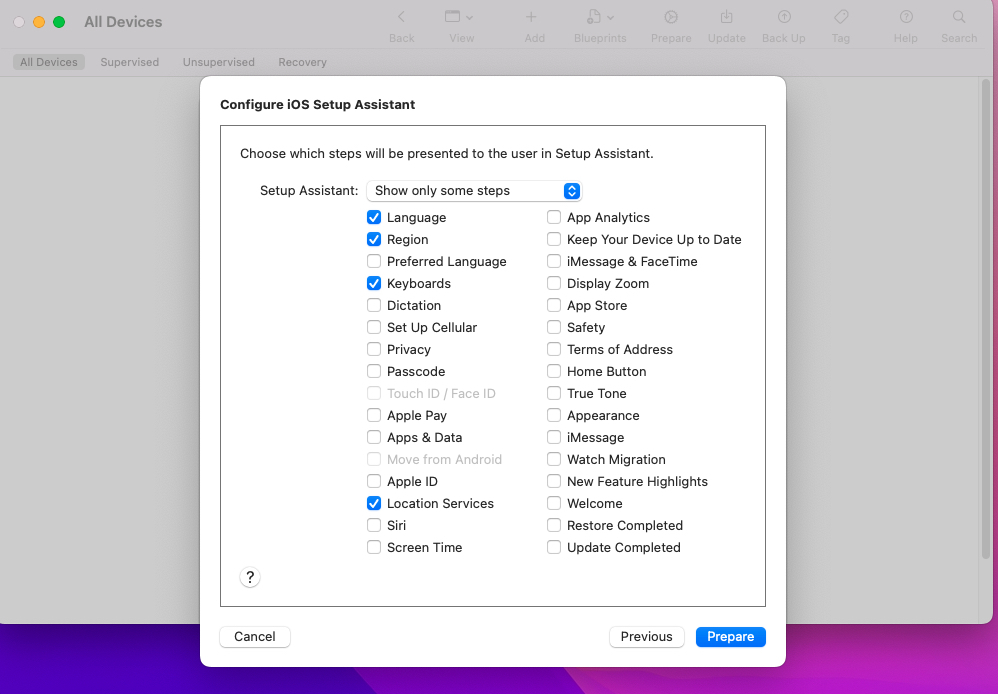The height and width of the screenshot is (694, 998).
Task: Check Keep Your Device Up to Date
Action: [x=554, y=239]
